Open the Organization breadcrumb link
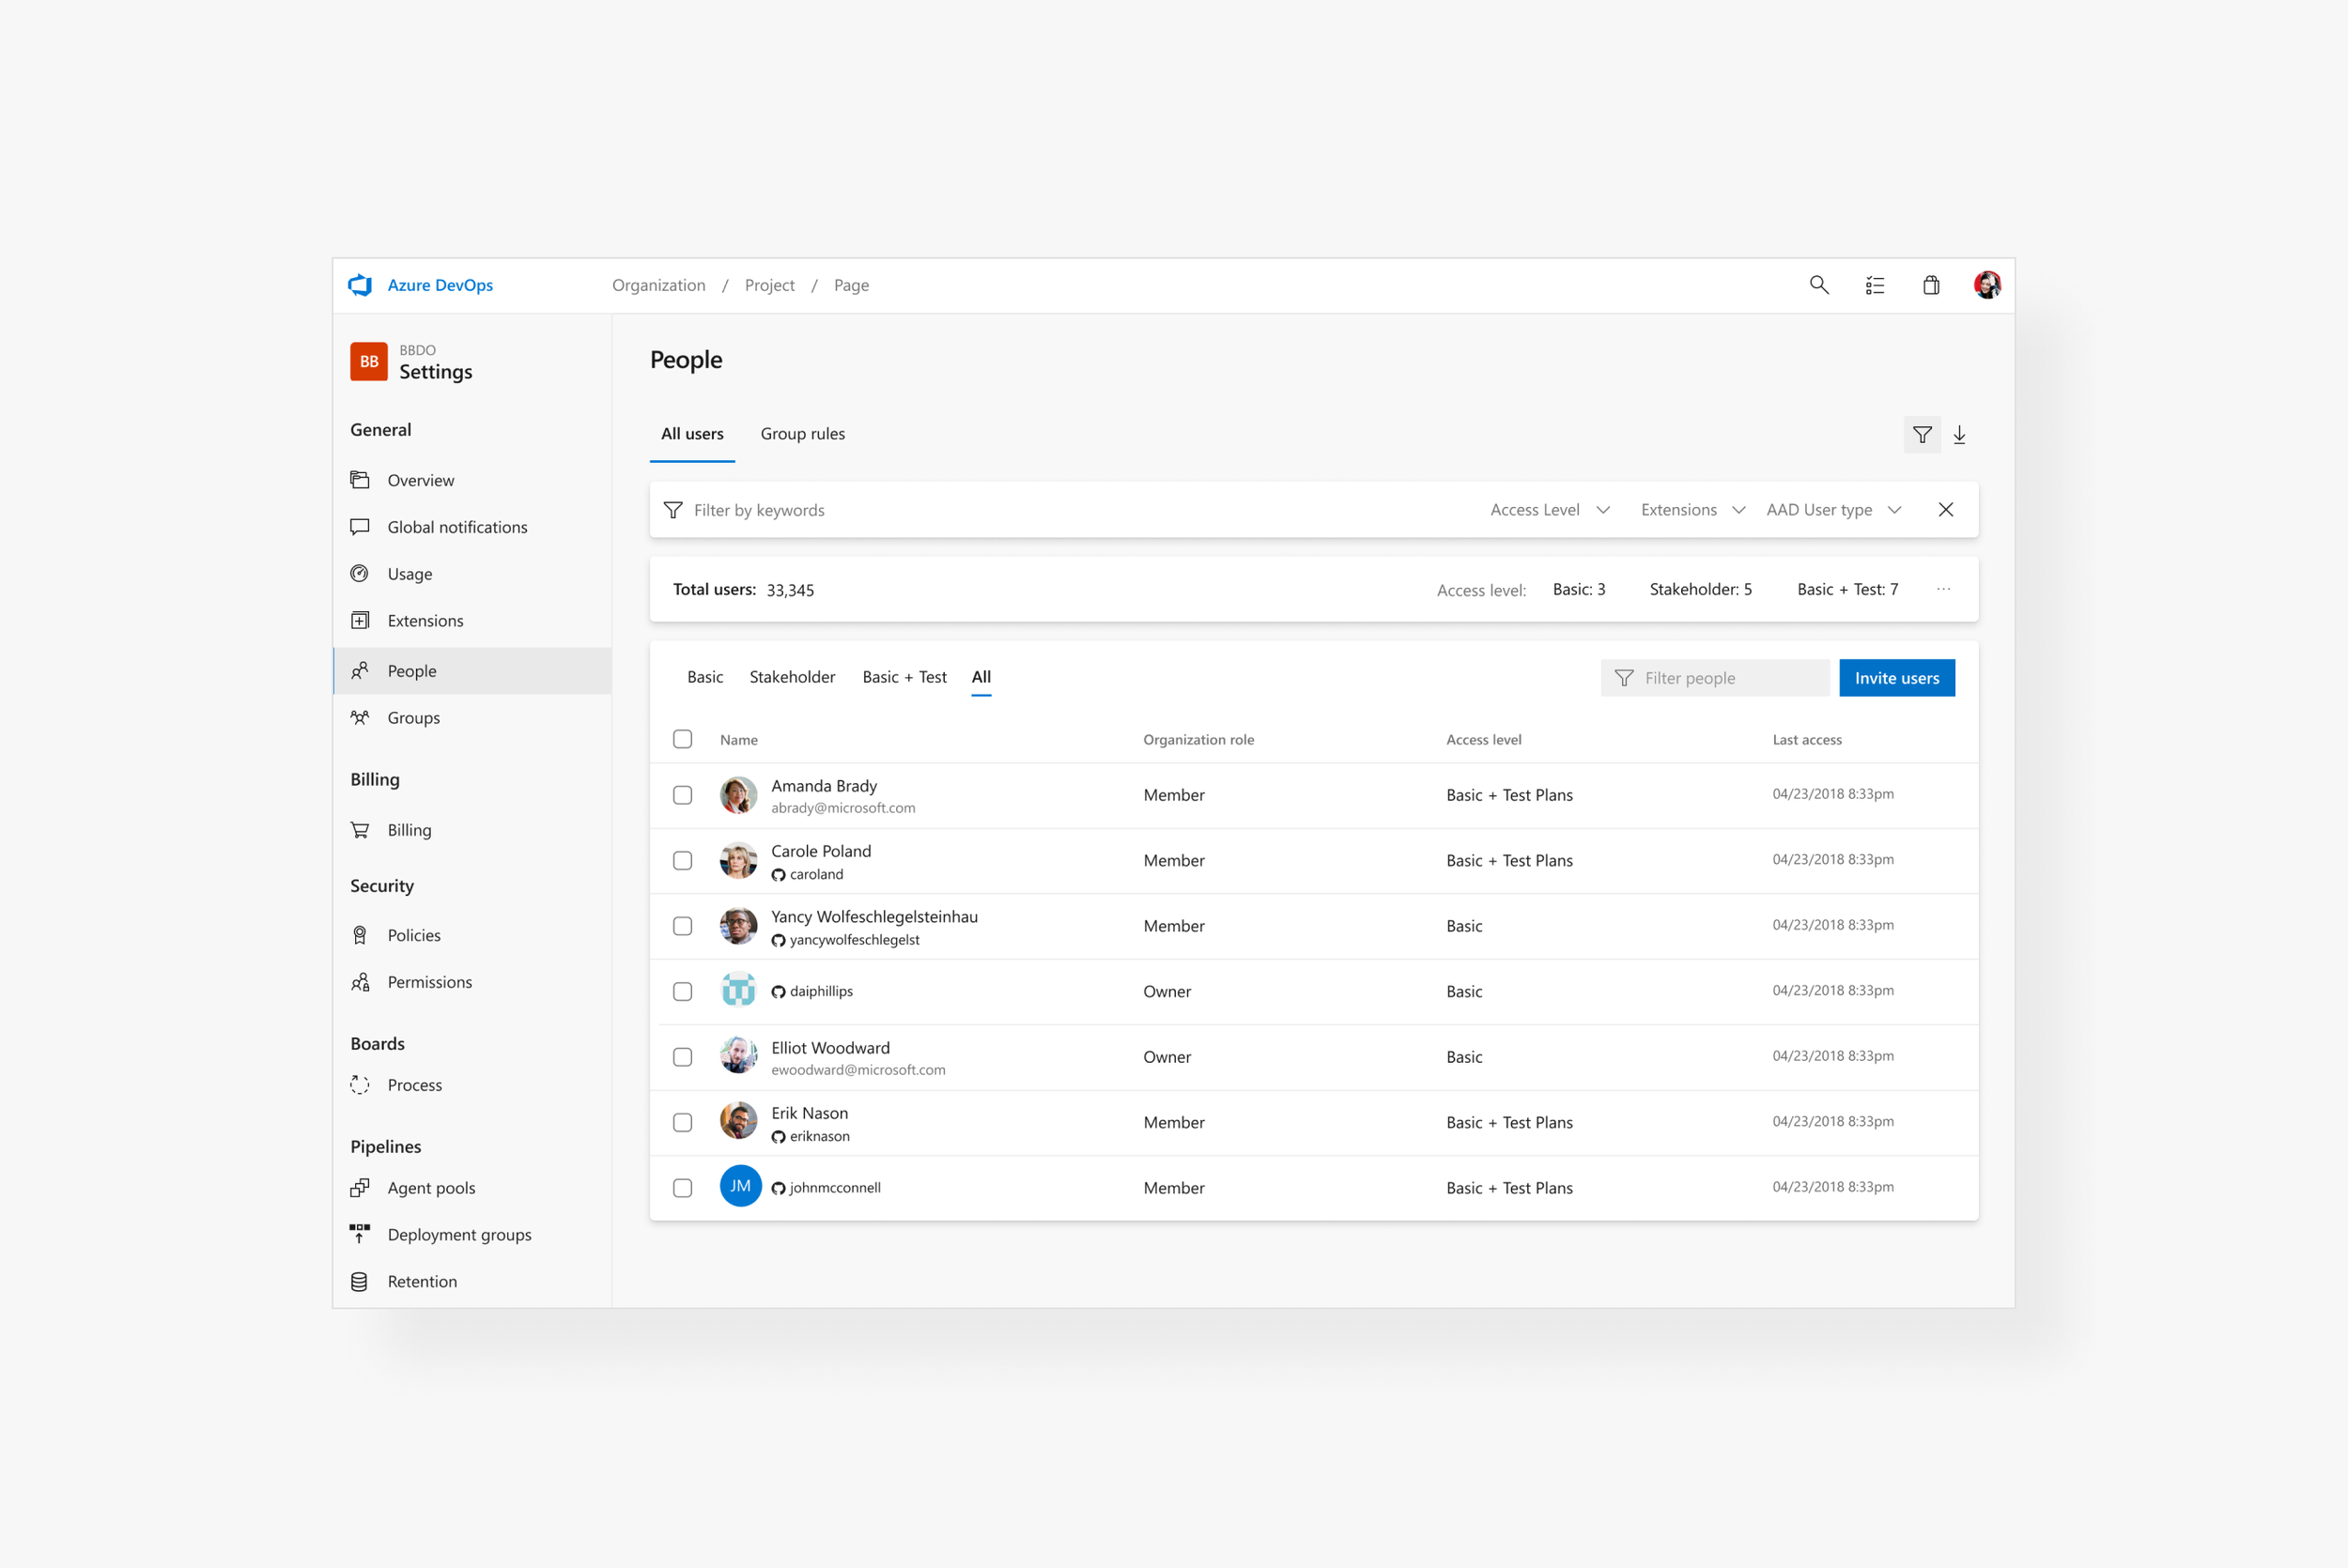The height and width of the screenshot is (1568, 2348). (x=659, y=285)
